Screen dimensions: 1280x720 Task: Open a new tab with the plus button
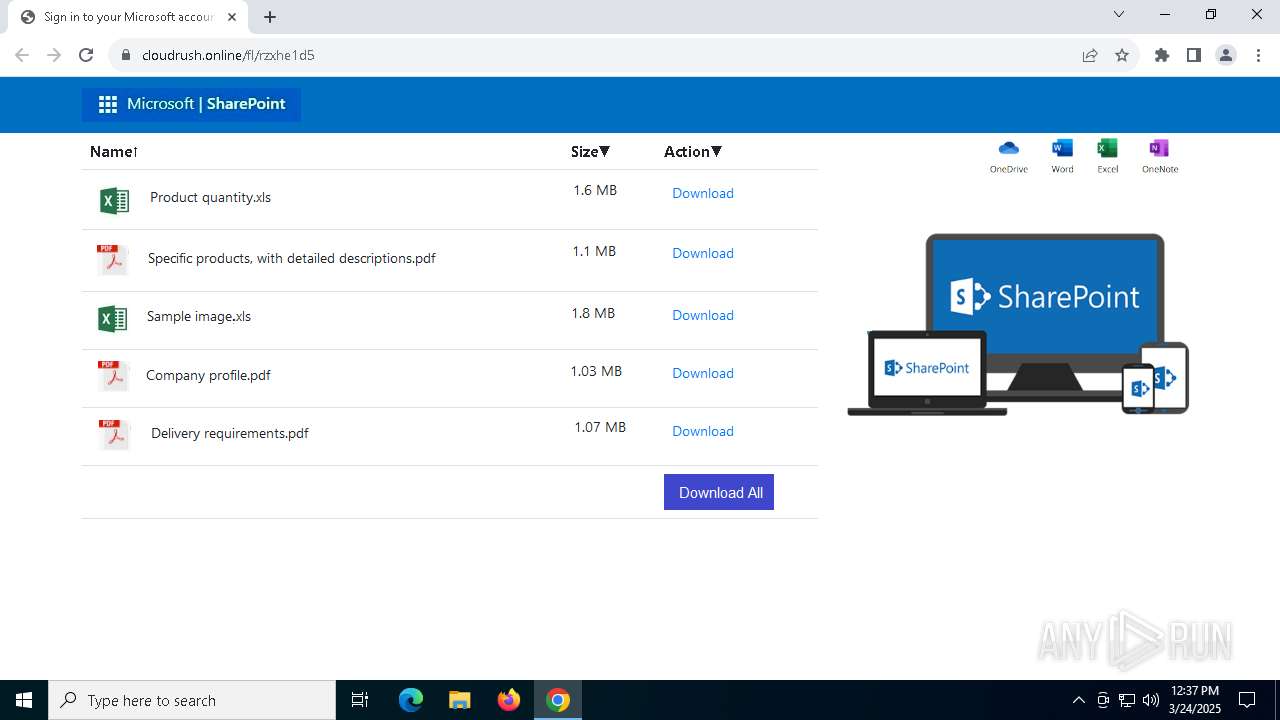[270, 17]
